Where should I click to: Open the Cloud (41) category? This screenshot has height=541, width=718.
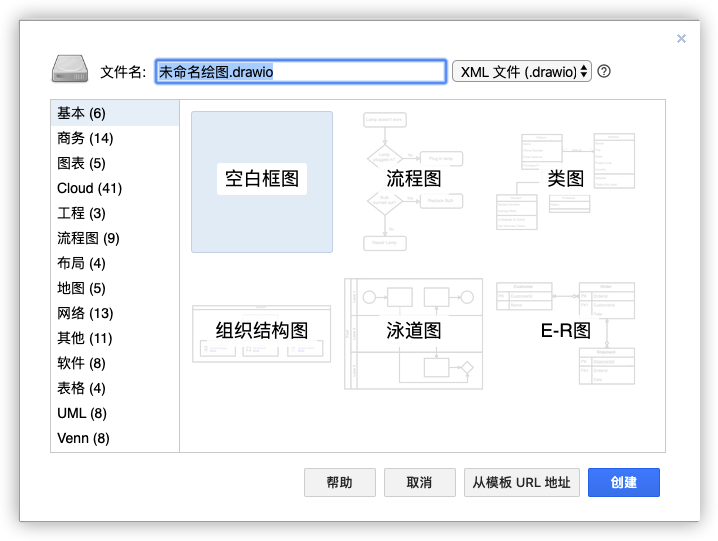pyautogui.click(x=89, y=188)
